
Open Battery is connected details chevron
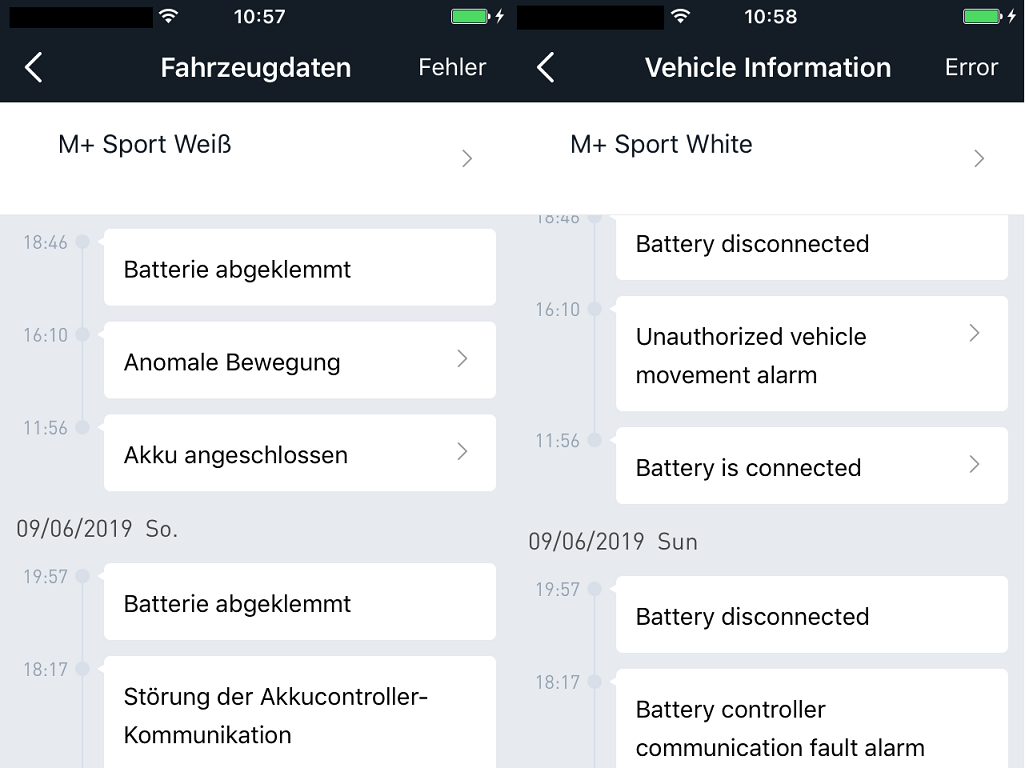(974, 465)
